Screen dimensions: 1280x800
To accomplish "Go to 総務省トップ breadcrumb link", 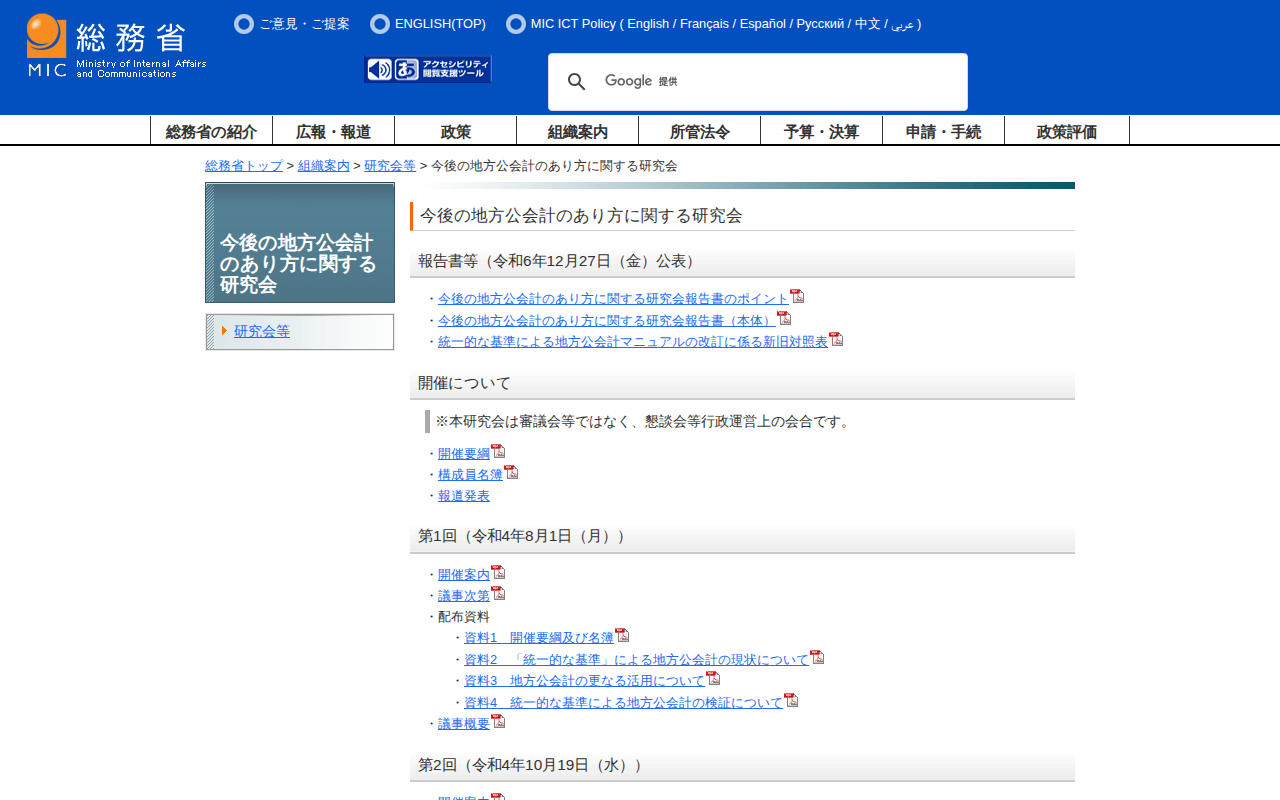I will 244,166.
